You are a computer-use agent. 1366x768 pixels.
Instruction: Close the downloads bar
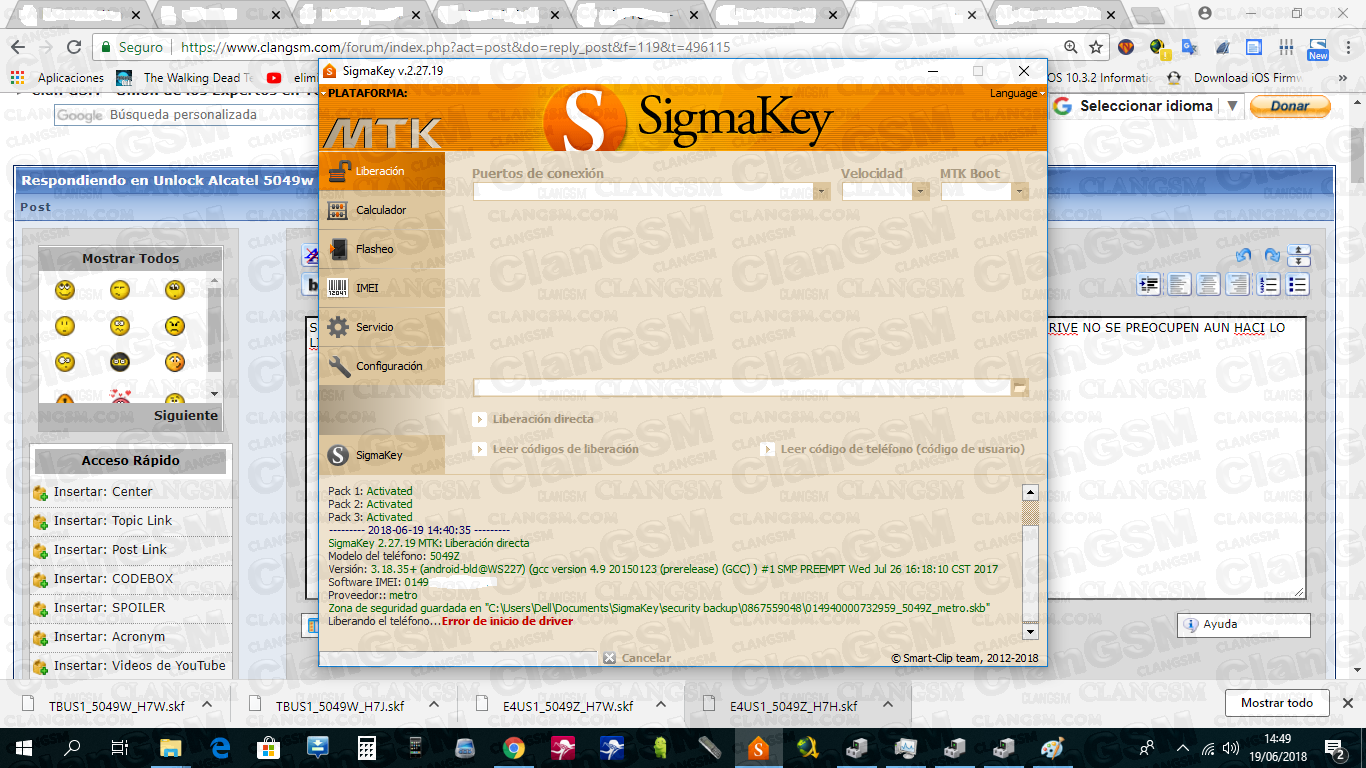point(1349,703)
